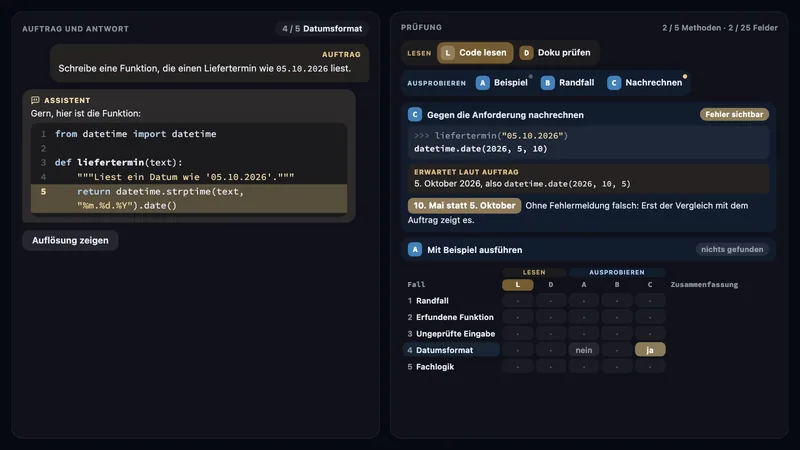Click highlighted code line 5 return statement
800x450 pixels.
coord(189,198)
